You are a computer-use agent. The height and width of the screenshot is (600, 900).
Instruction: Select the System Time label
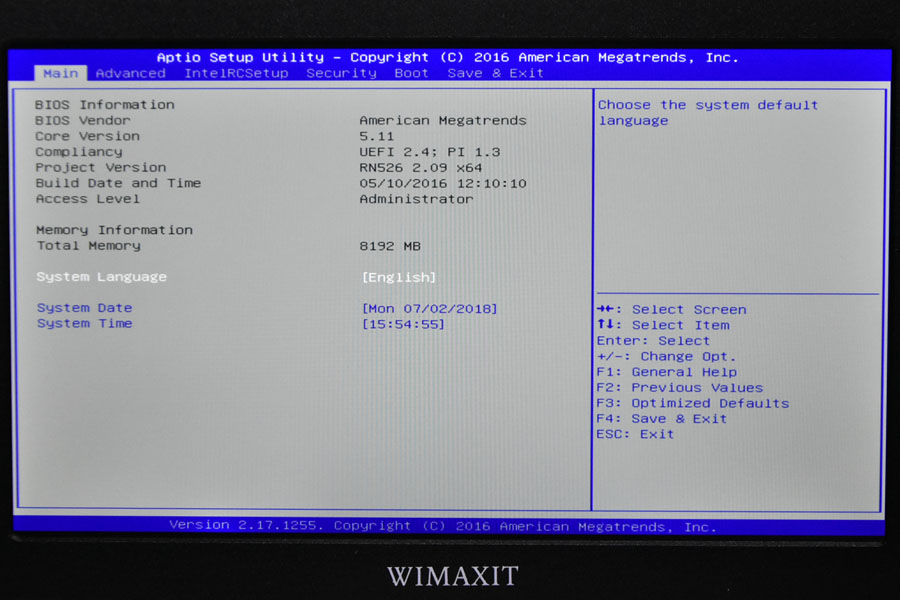pyautogui.click(x=84, y=323)
